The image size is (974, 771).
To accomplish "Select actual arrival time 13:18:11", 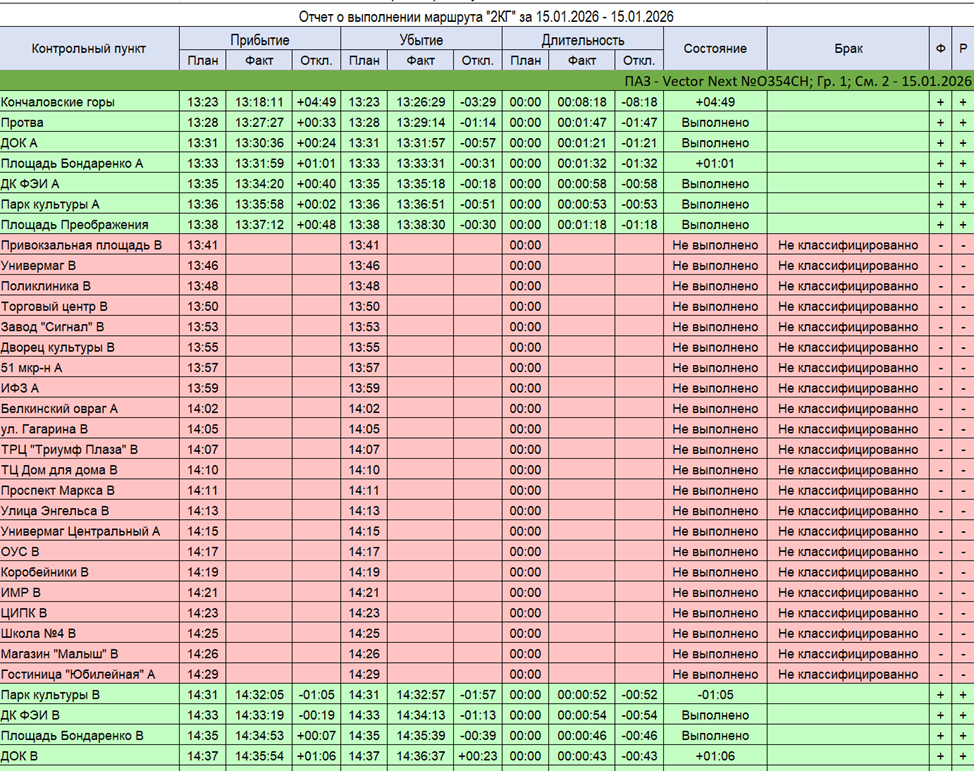I will coord(259,102).
